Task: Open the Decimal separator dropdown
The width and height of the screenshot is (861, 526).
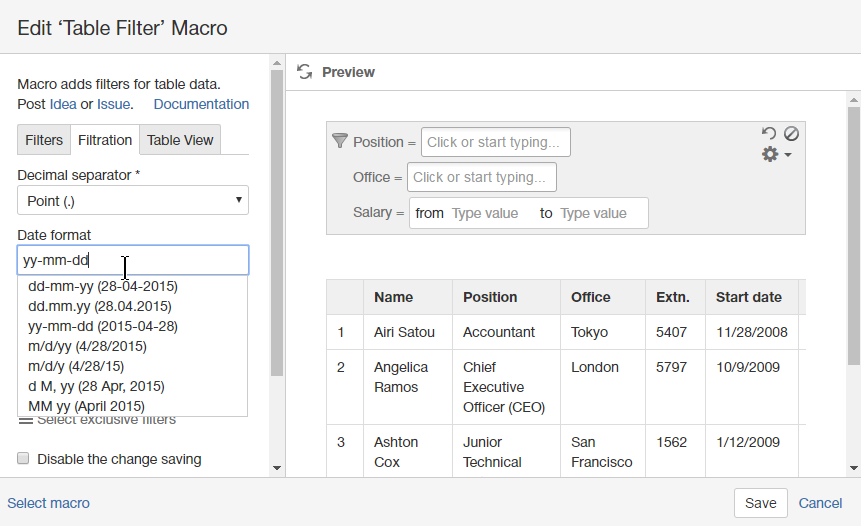Action: coord(133,200)
